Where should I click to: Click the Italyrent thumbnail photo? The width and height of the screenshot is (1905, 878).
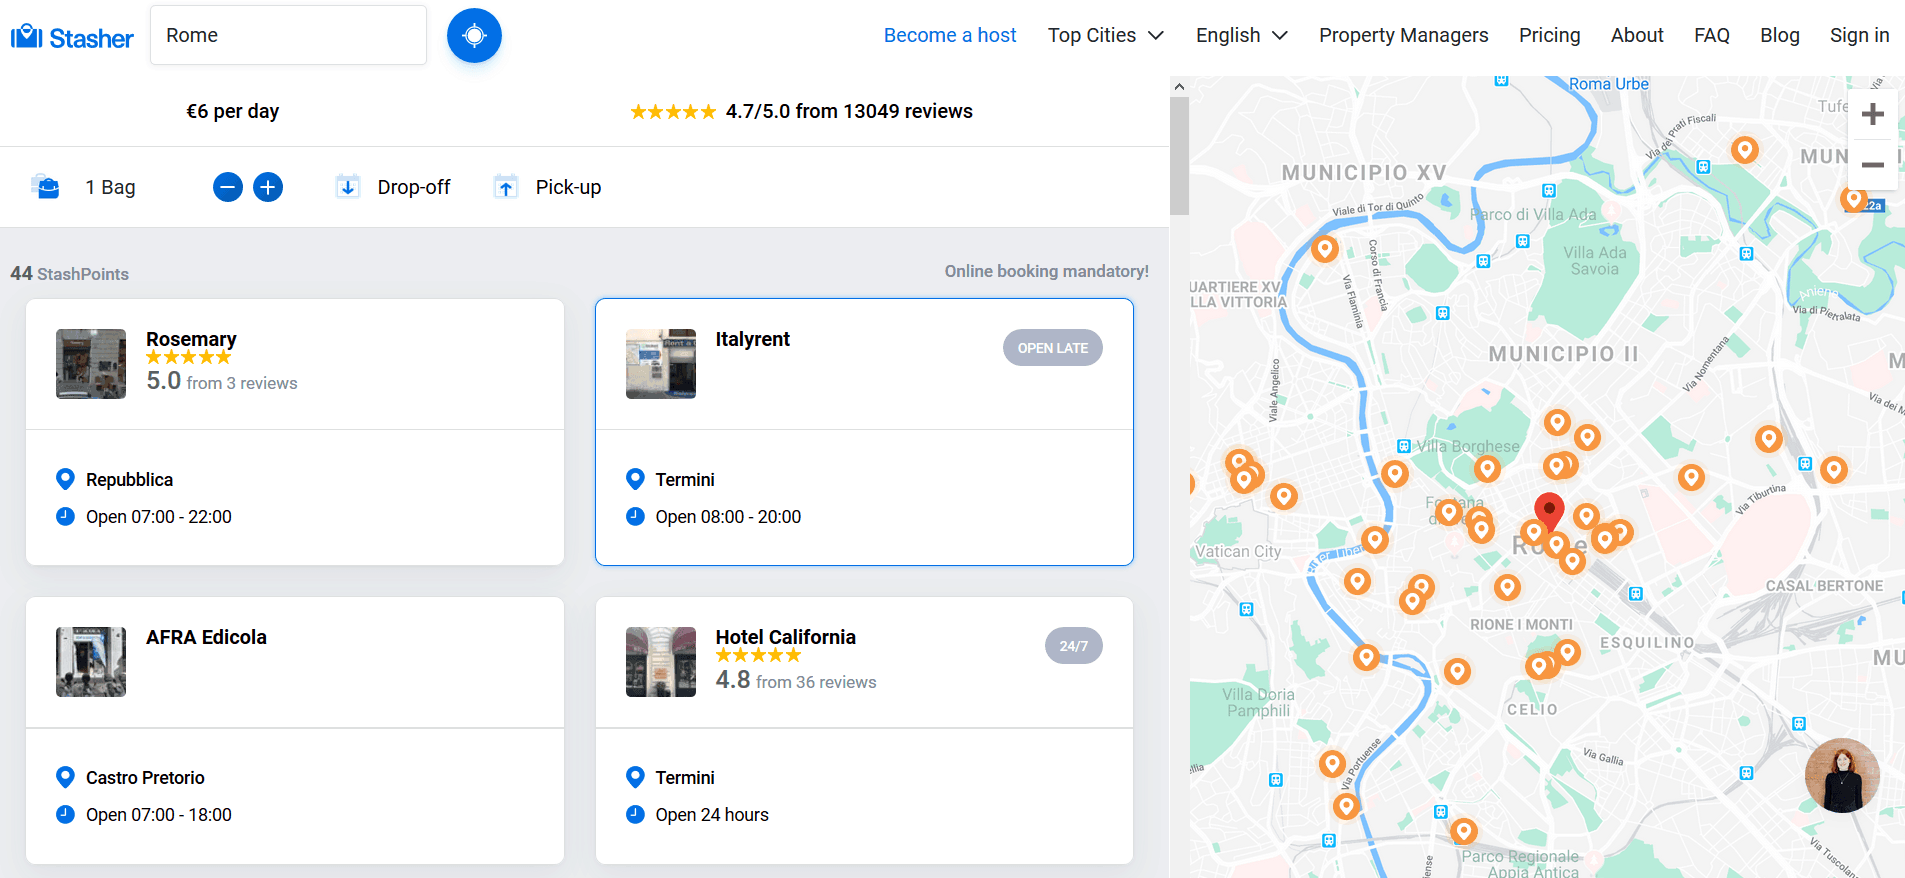tap(661, 364)
